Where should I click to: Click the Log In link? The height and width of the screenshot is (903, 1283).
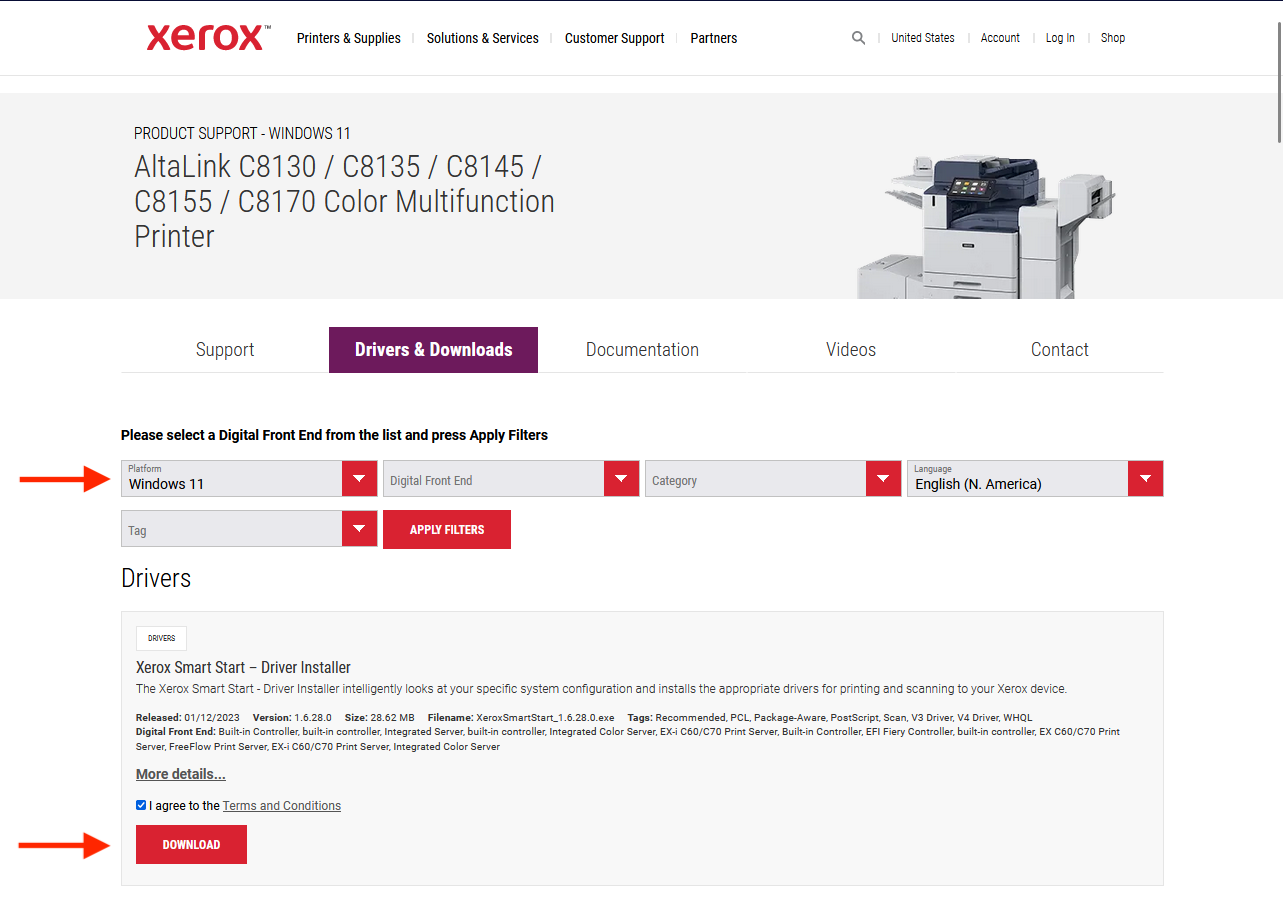pyautogui.click(x=1060, y=38)
